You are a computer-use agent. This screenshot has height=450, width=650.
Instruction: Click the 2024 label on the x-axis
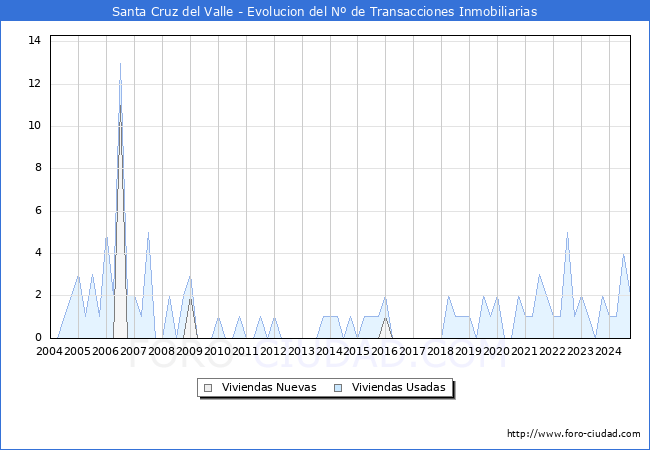click(608, 352)
